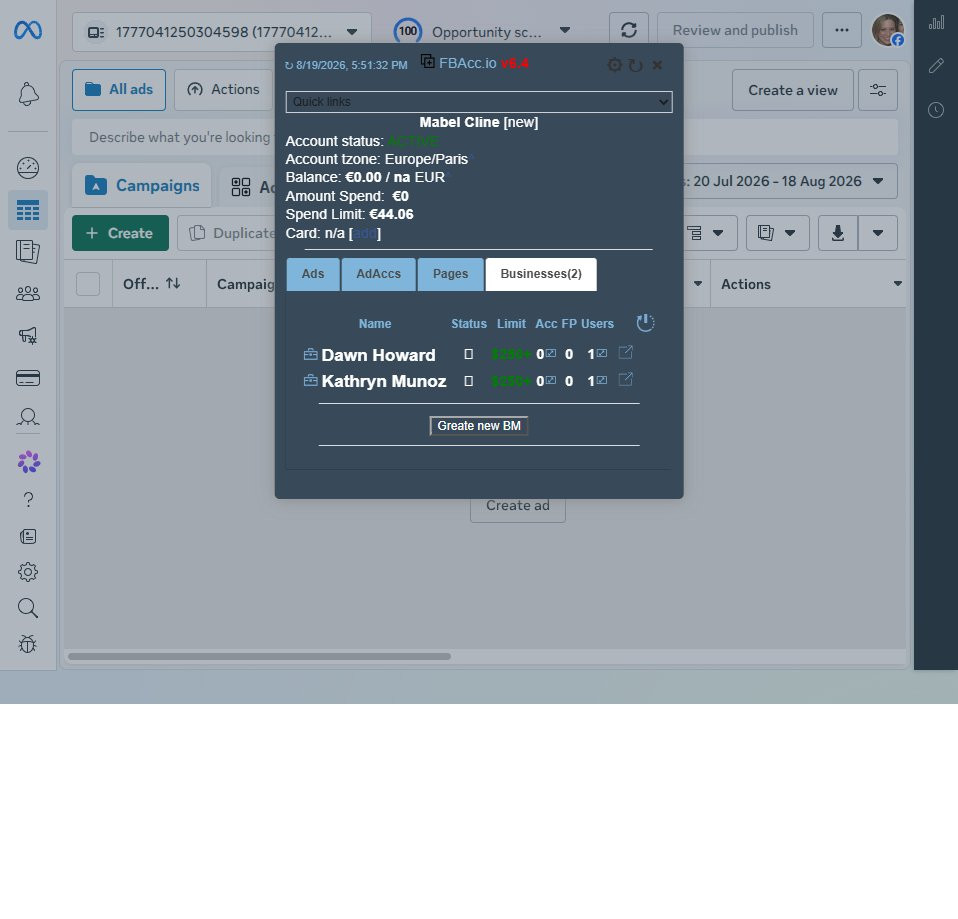Switch to AdAccs tab in FBAcc popup
Viewport: 958px width, 919px height.
pos(379,274)
